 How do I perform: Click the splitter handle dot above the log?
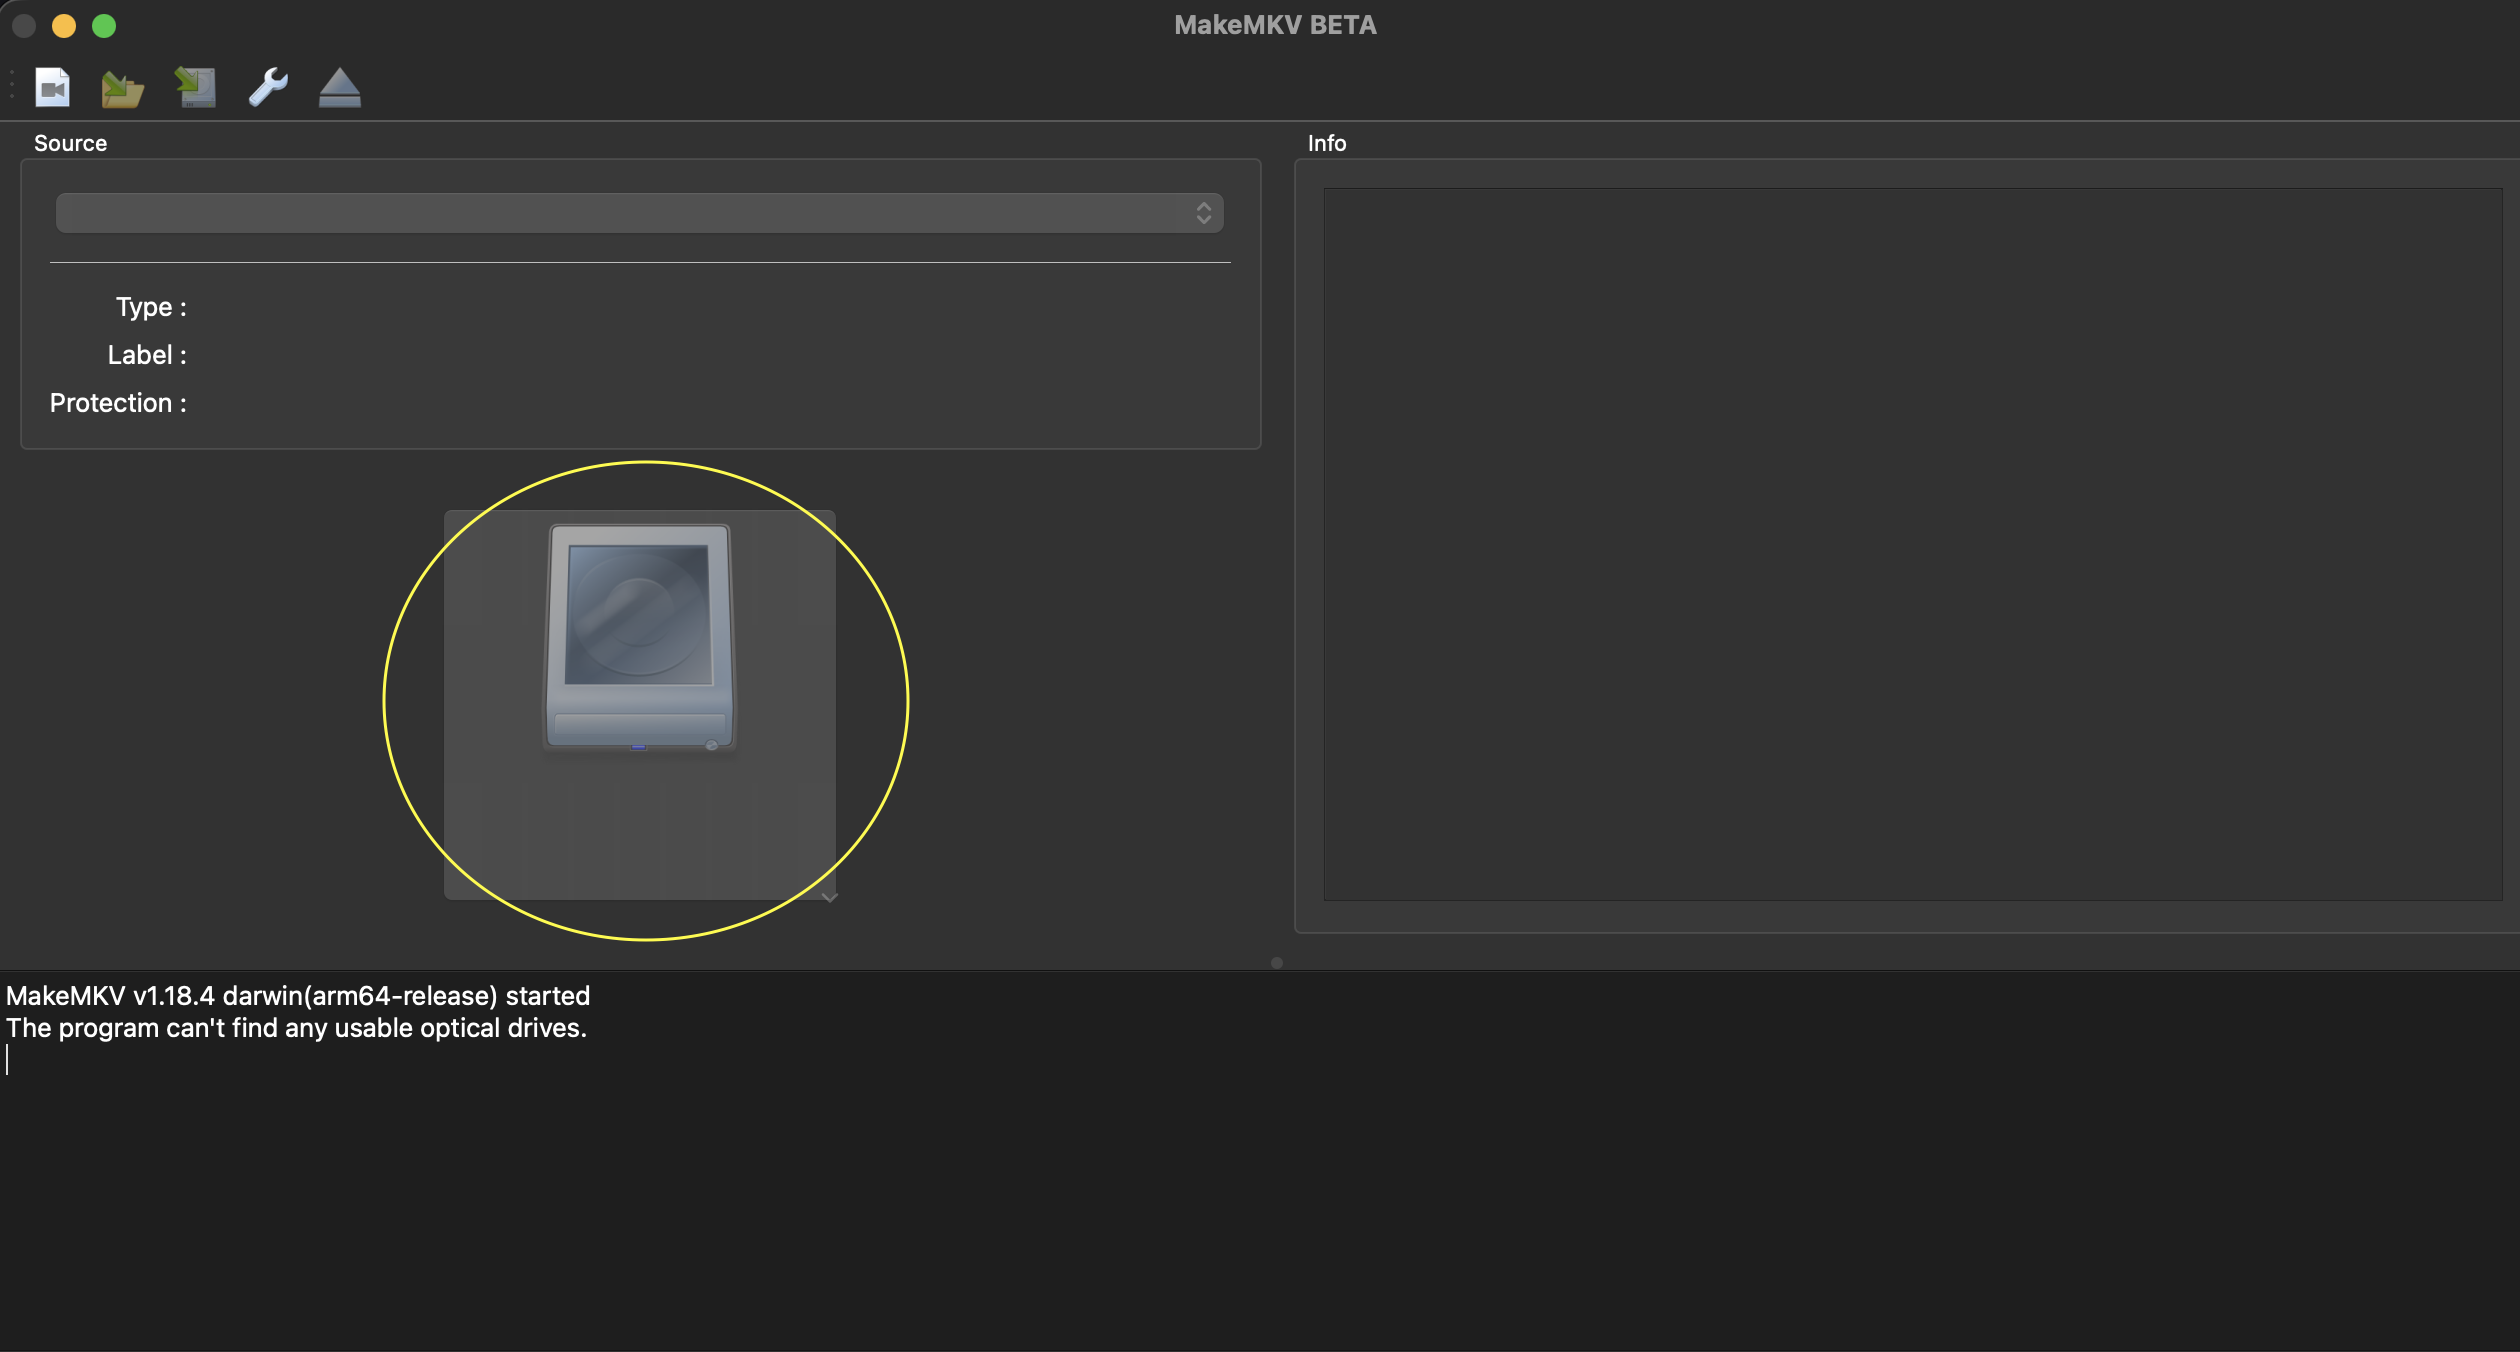[1277, 963]
